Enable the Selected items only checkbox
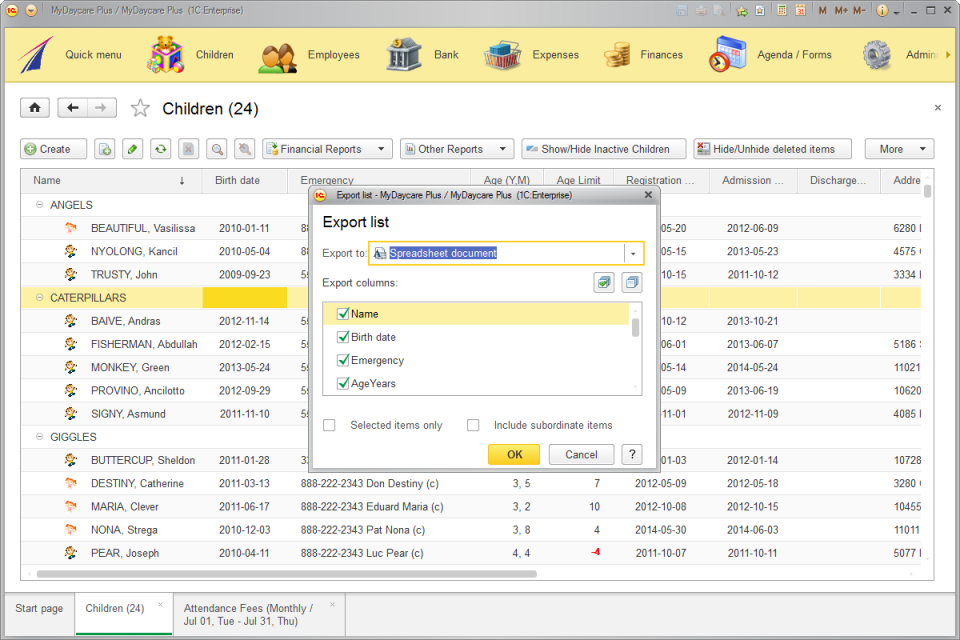 tap(329, 425)
